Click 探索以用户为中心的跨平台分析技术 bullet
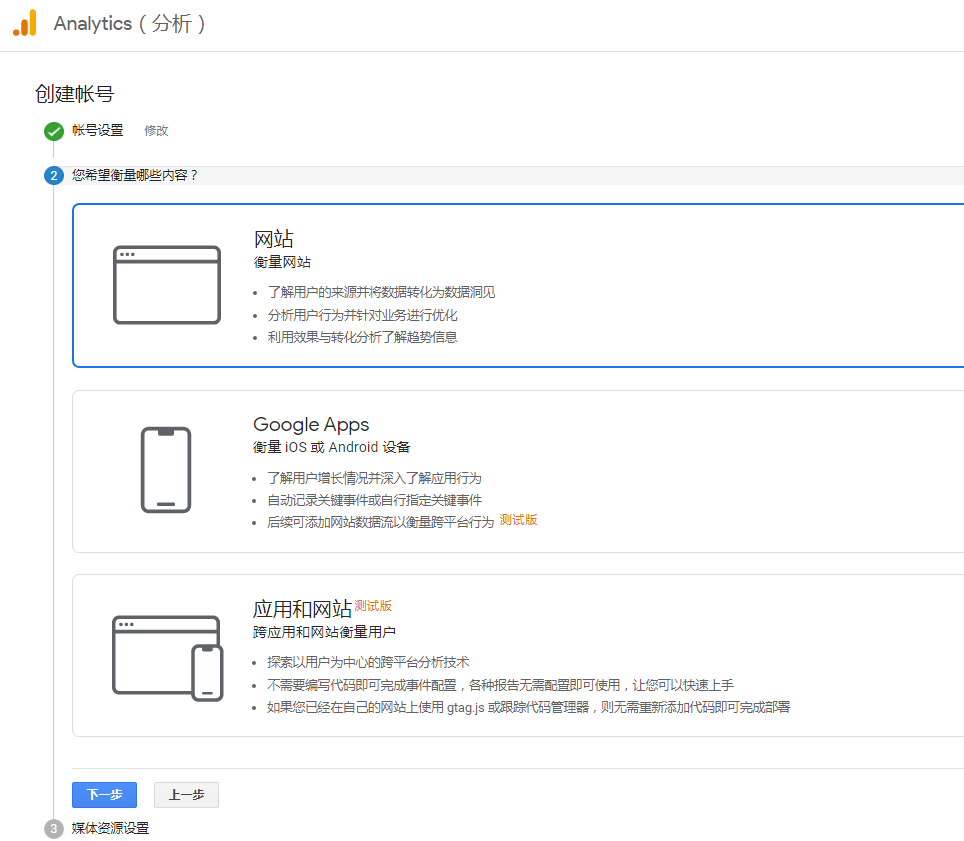Image resolution: width=964 pixels, height=841 pixels. [x=368, y=662]
